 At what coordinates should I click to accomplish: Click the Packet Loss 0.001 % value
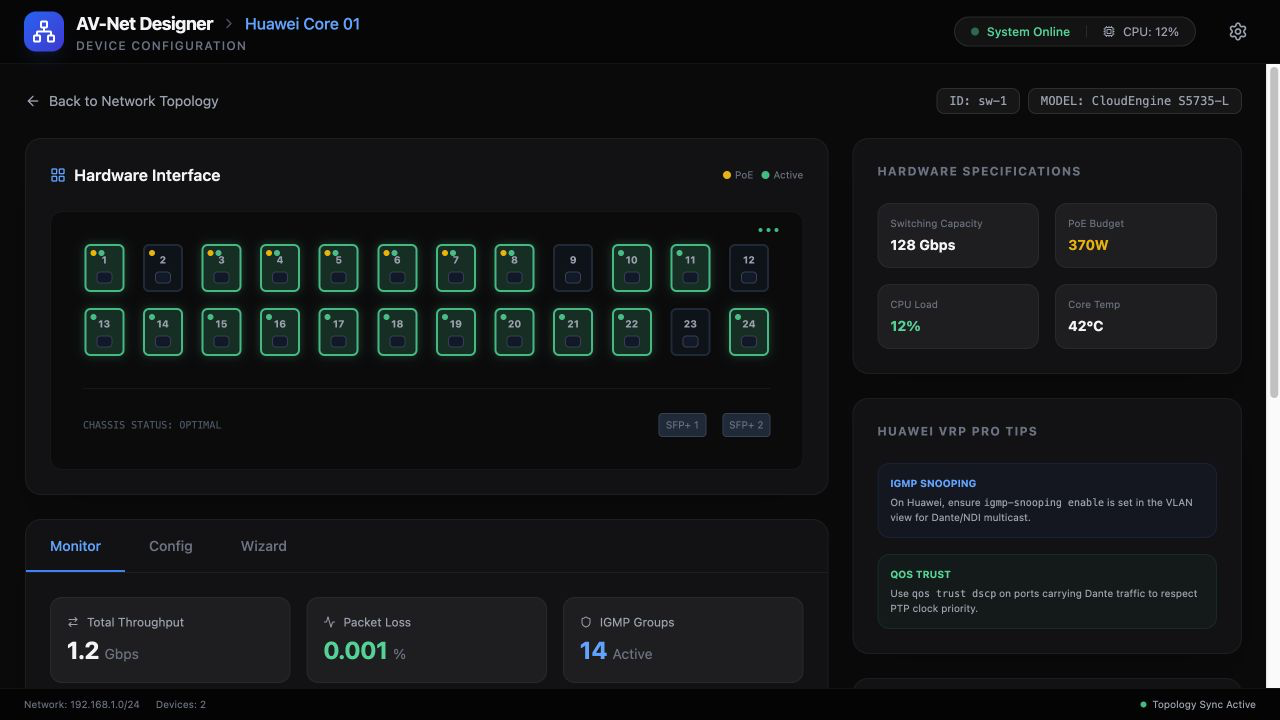tap(365, 651)
